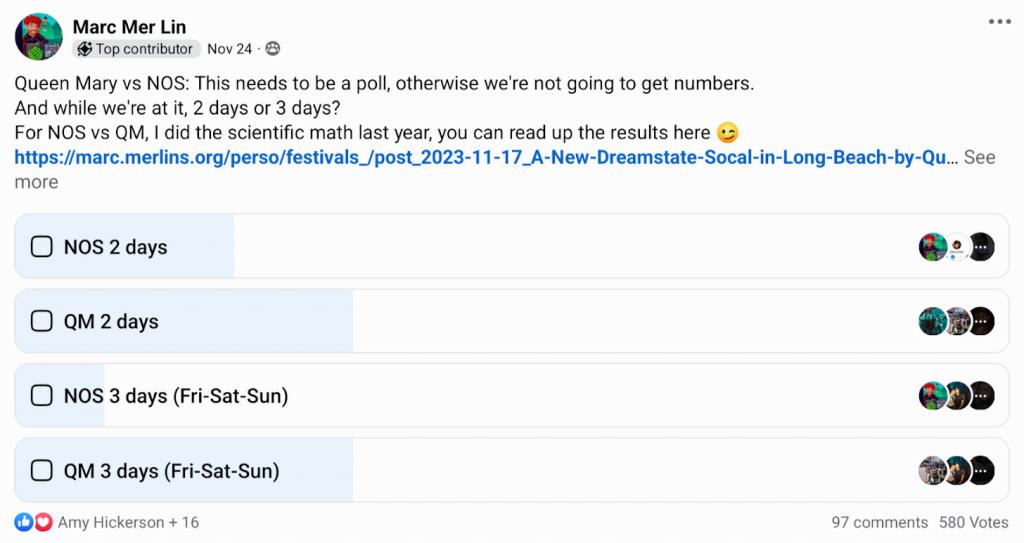This screenshot has width=1024, height=543.
Task: Open second voter avatar on QM 3 days
Action: point(956,470)
